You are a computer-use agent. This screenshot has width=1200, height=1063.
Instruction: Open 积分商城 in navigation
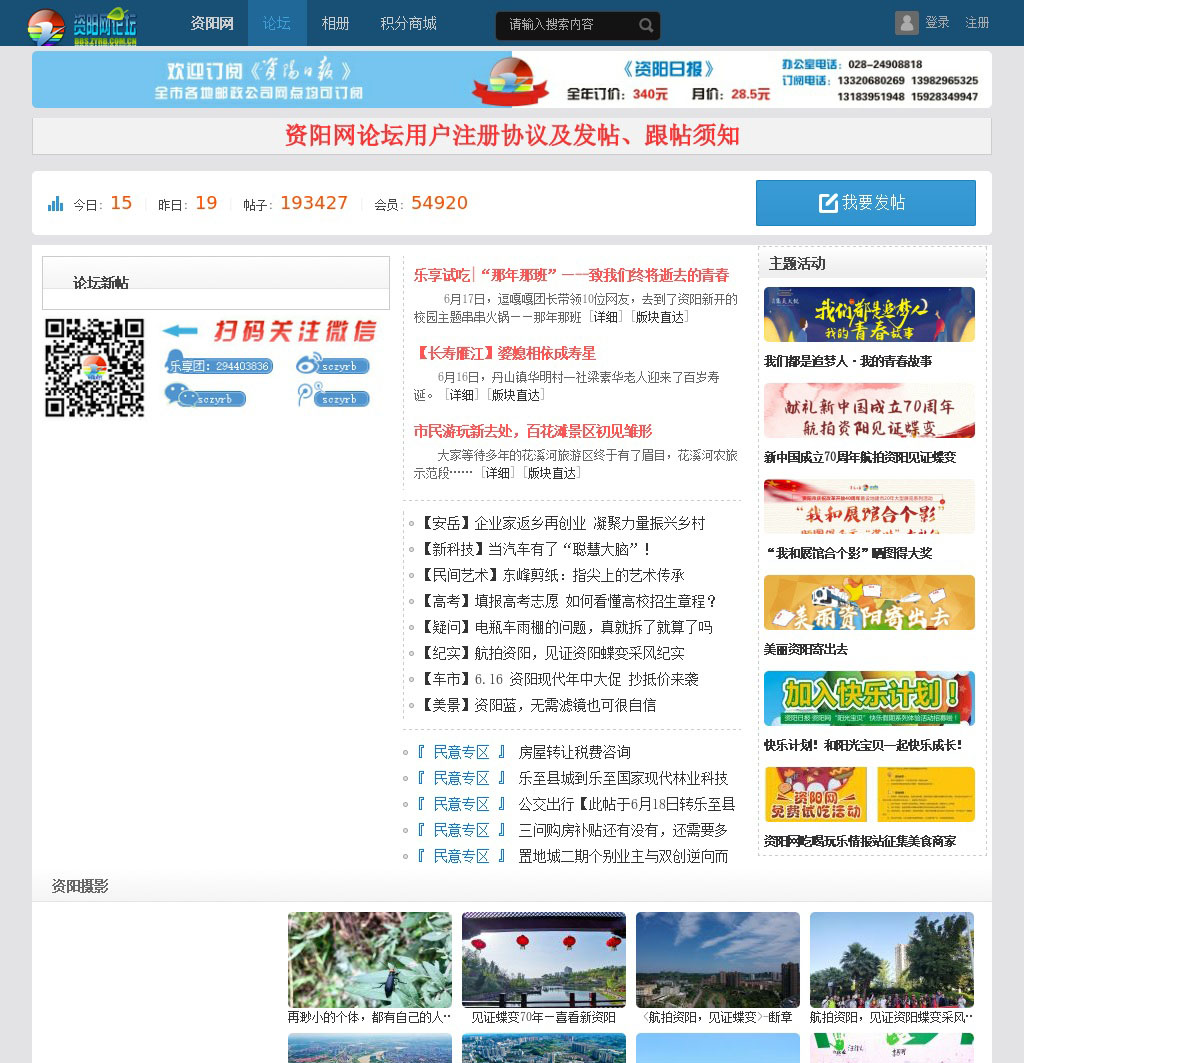408,23
